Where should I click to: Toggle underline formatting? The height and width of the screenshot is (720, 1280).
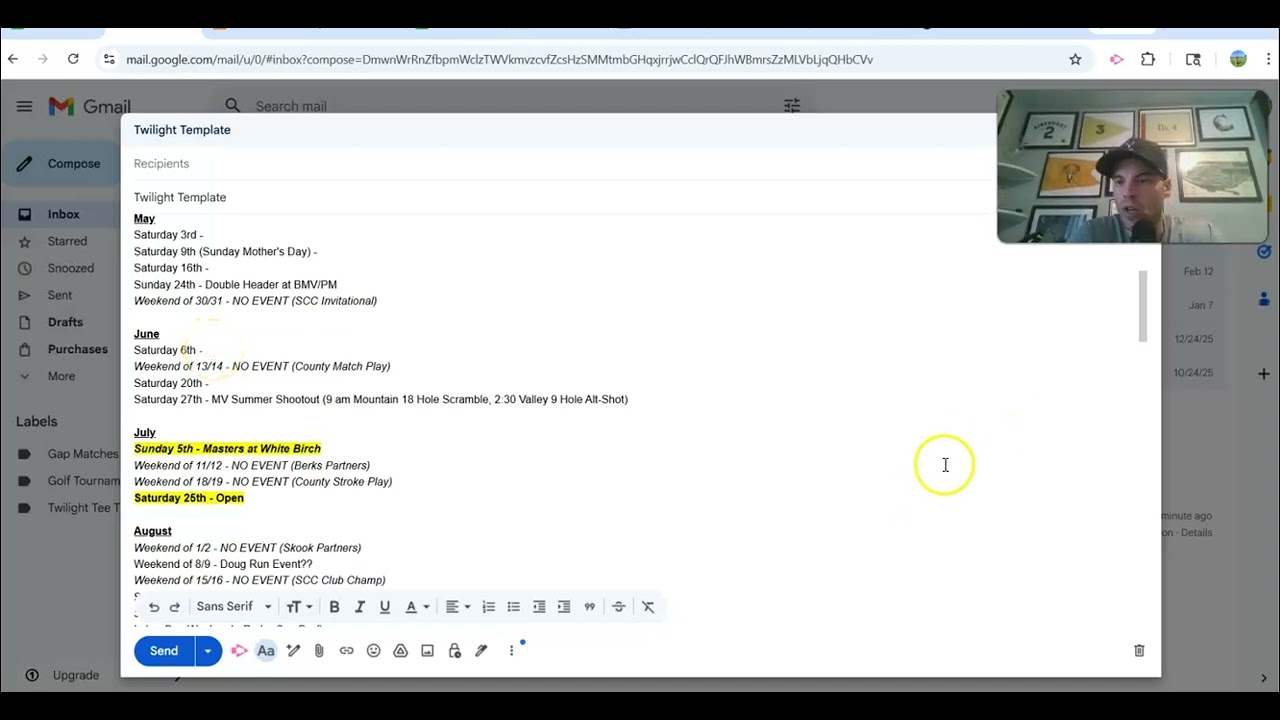(x=384, y=607)
